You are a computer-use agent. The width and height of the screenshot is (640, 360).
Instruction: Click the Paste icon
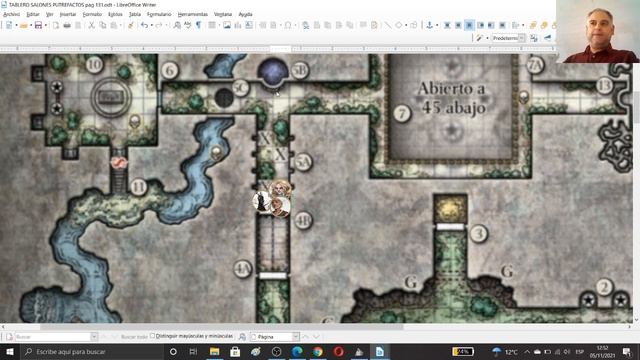click(x=114, y=25)
